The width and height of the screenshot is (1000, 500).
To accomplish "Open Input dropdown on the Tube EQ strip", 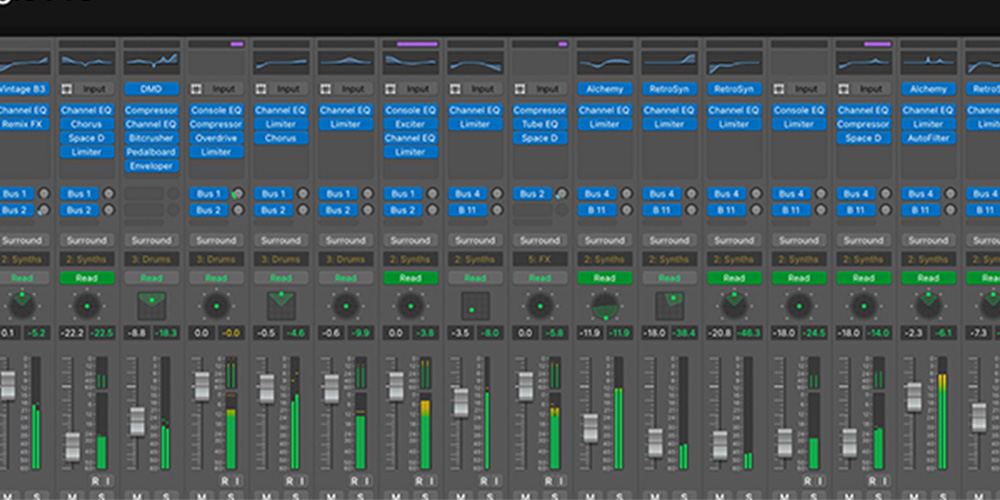I will tap(548, 89).
